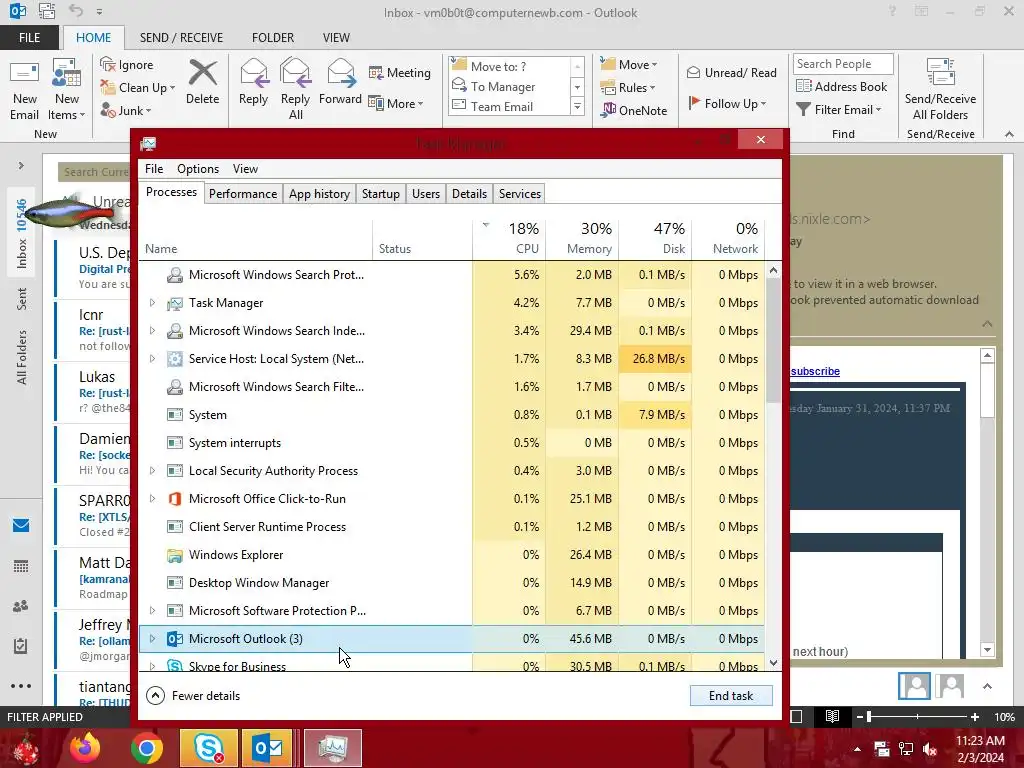Viewport: 1024px width, 768px height.
Task: Click Reply All in Outlook ribbon
Action: [295, 89]
